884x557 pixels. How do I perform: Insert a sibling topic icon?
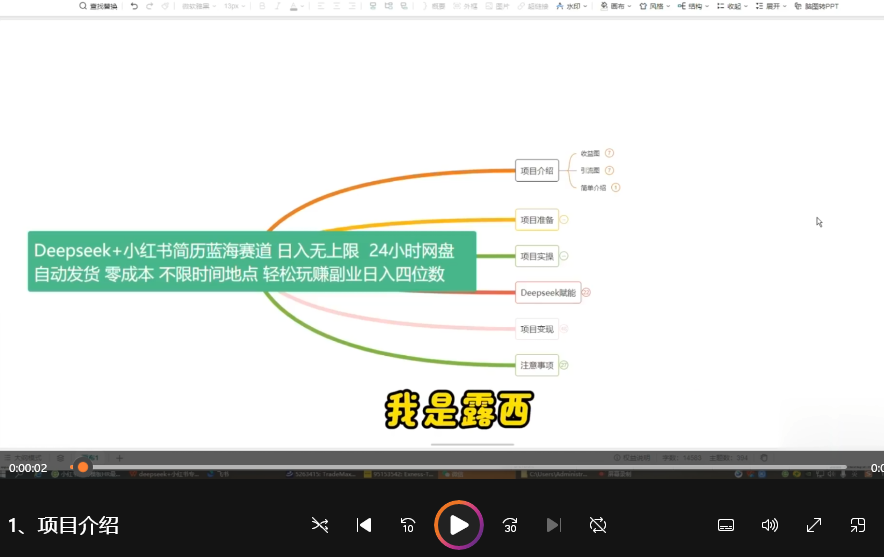coord(388,6)
